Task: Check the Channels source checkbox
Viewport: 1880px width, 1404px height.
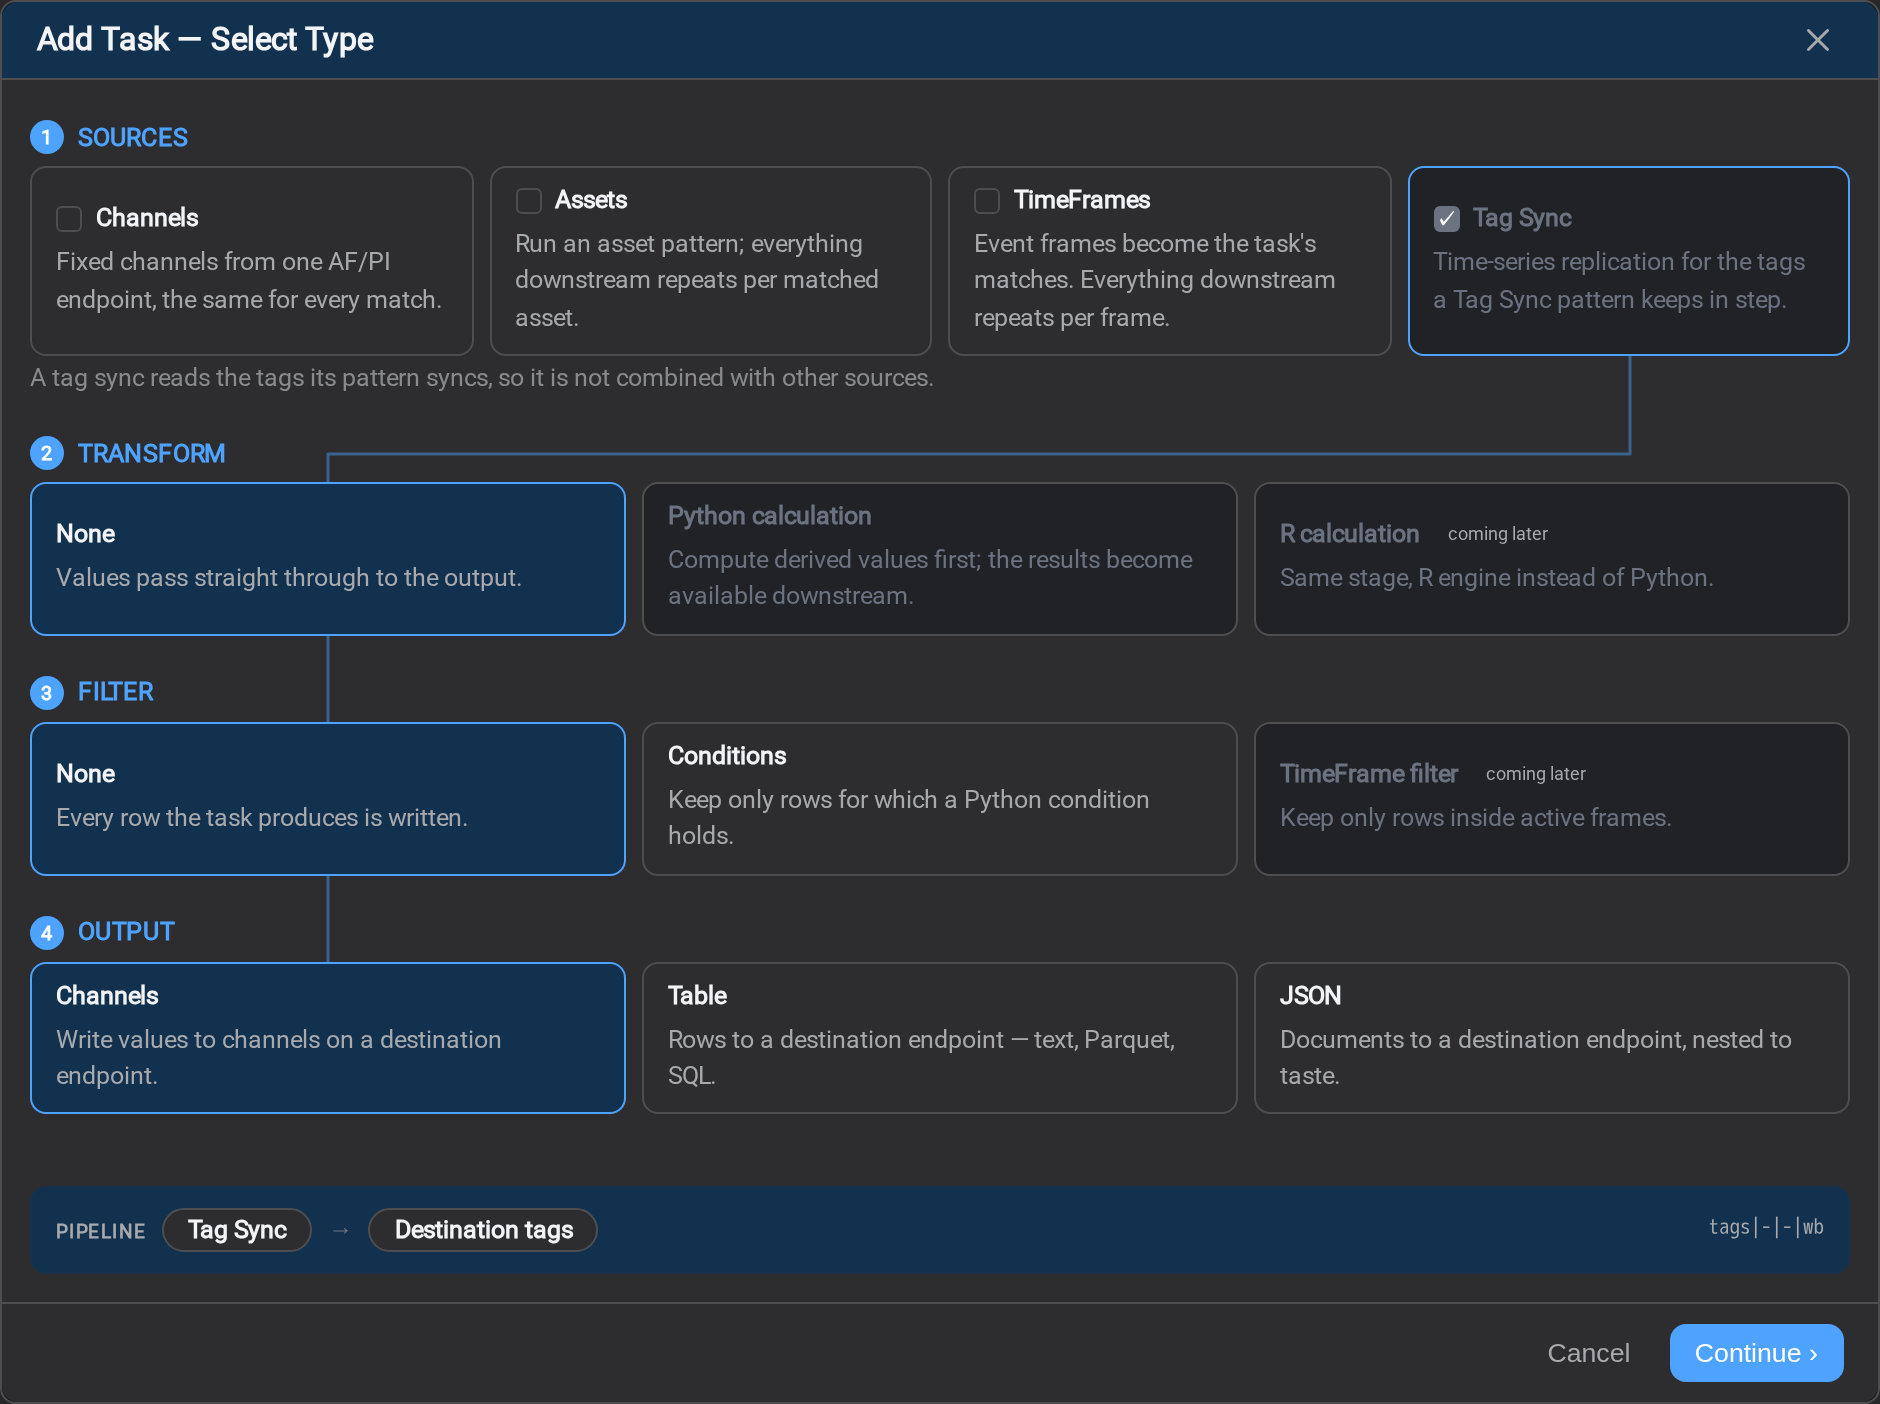Action: pyautogui.click(x=69, y=218)
